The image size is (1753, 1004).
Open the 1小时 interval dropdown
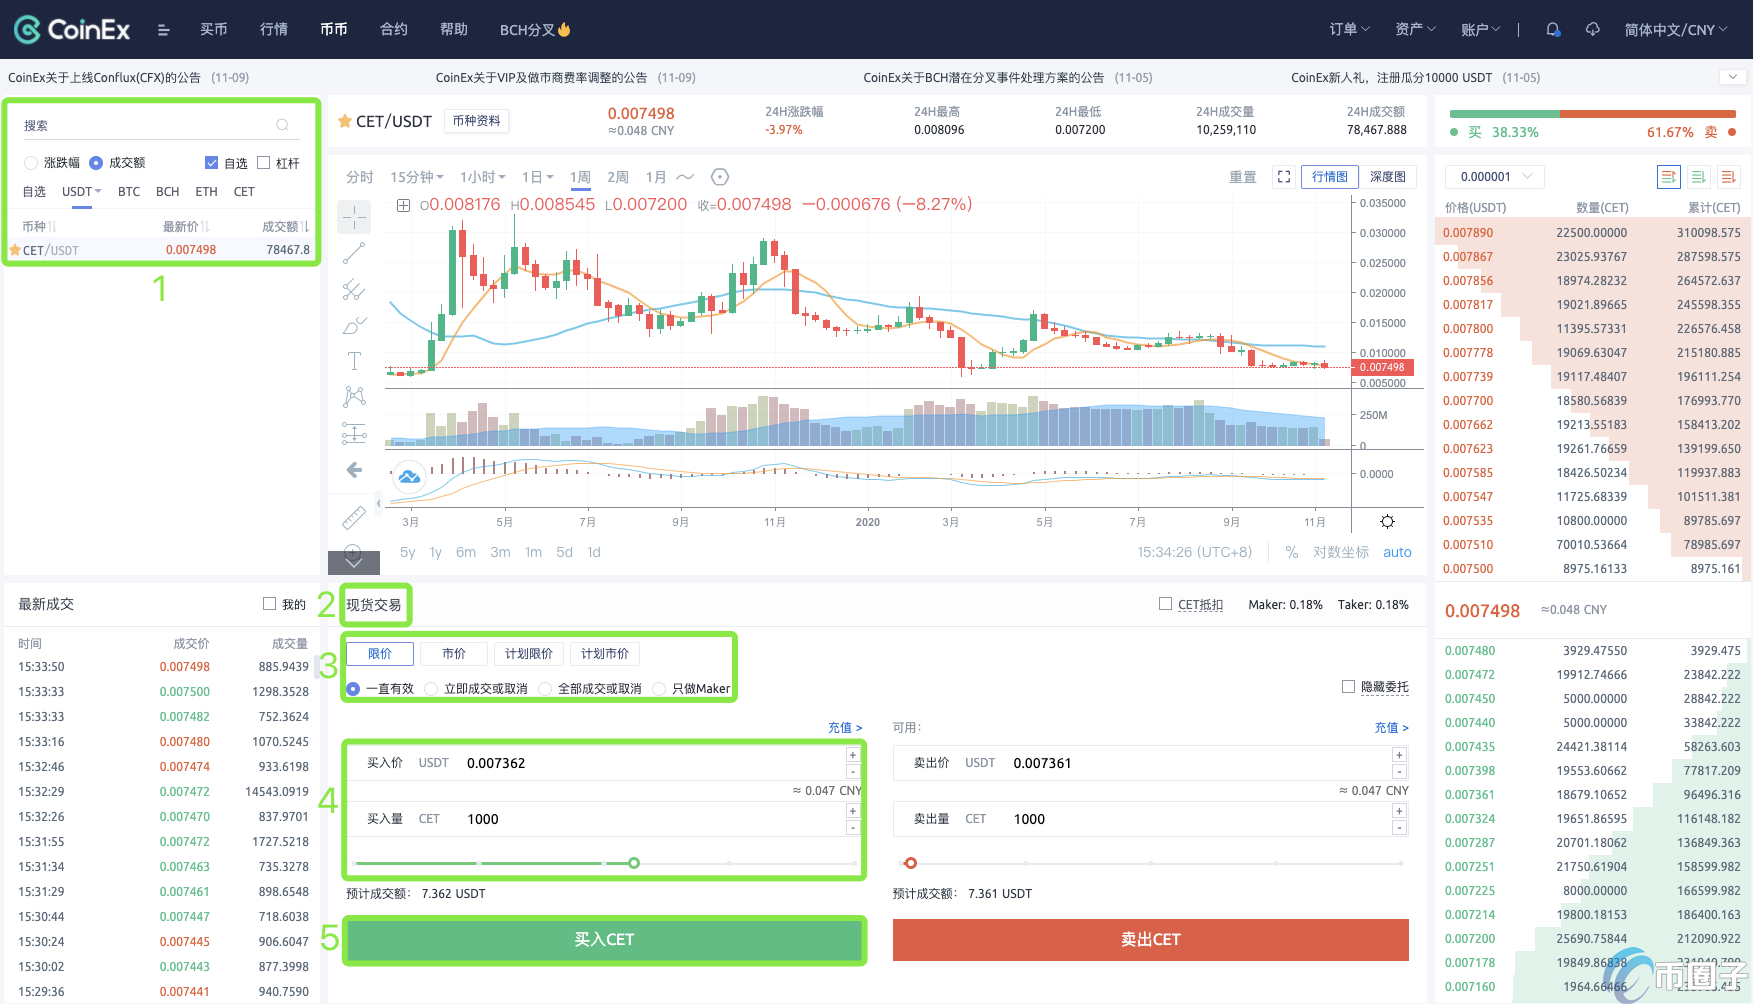483,177
